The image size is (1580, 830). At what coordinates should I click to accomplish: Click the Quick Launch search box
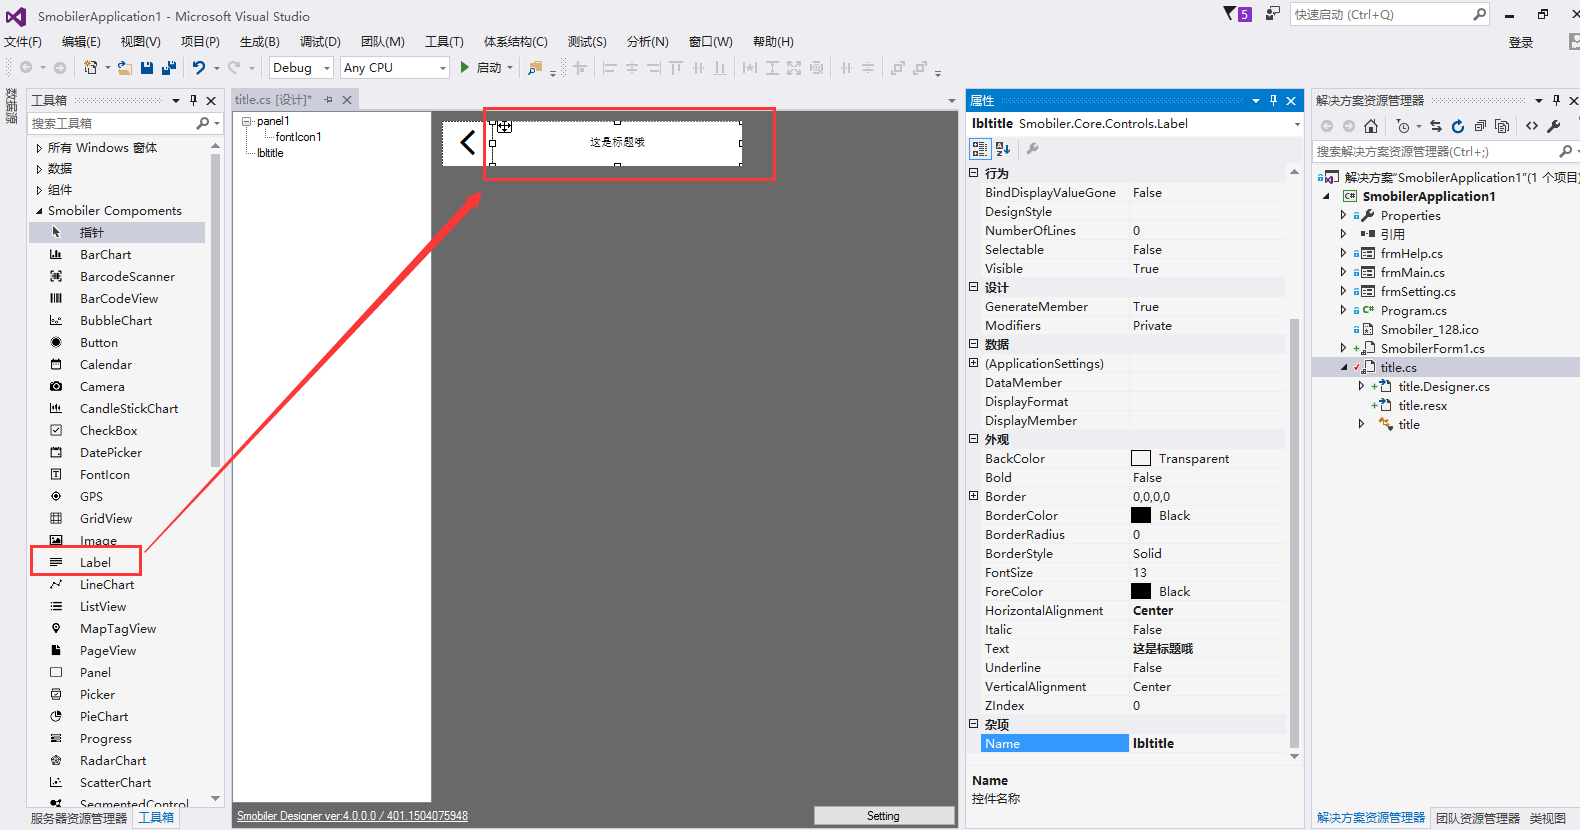(x=1381, y=14)
